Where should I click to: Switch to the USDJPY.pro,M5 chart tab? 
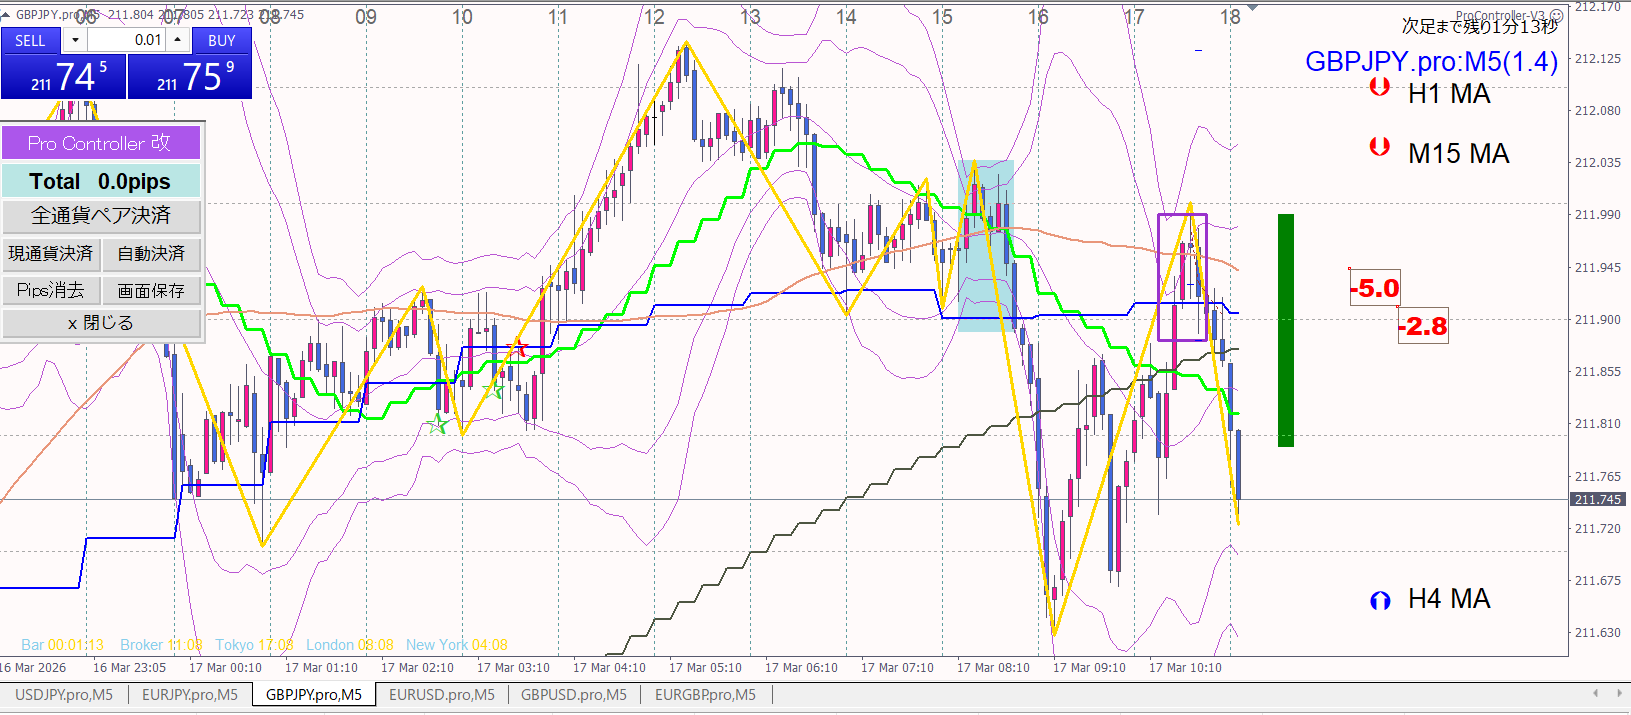click(64, 695)
